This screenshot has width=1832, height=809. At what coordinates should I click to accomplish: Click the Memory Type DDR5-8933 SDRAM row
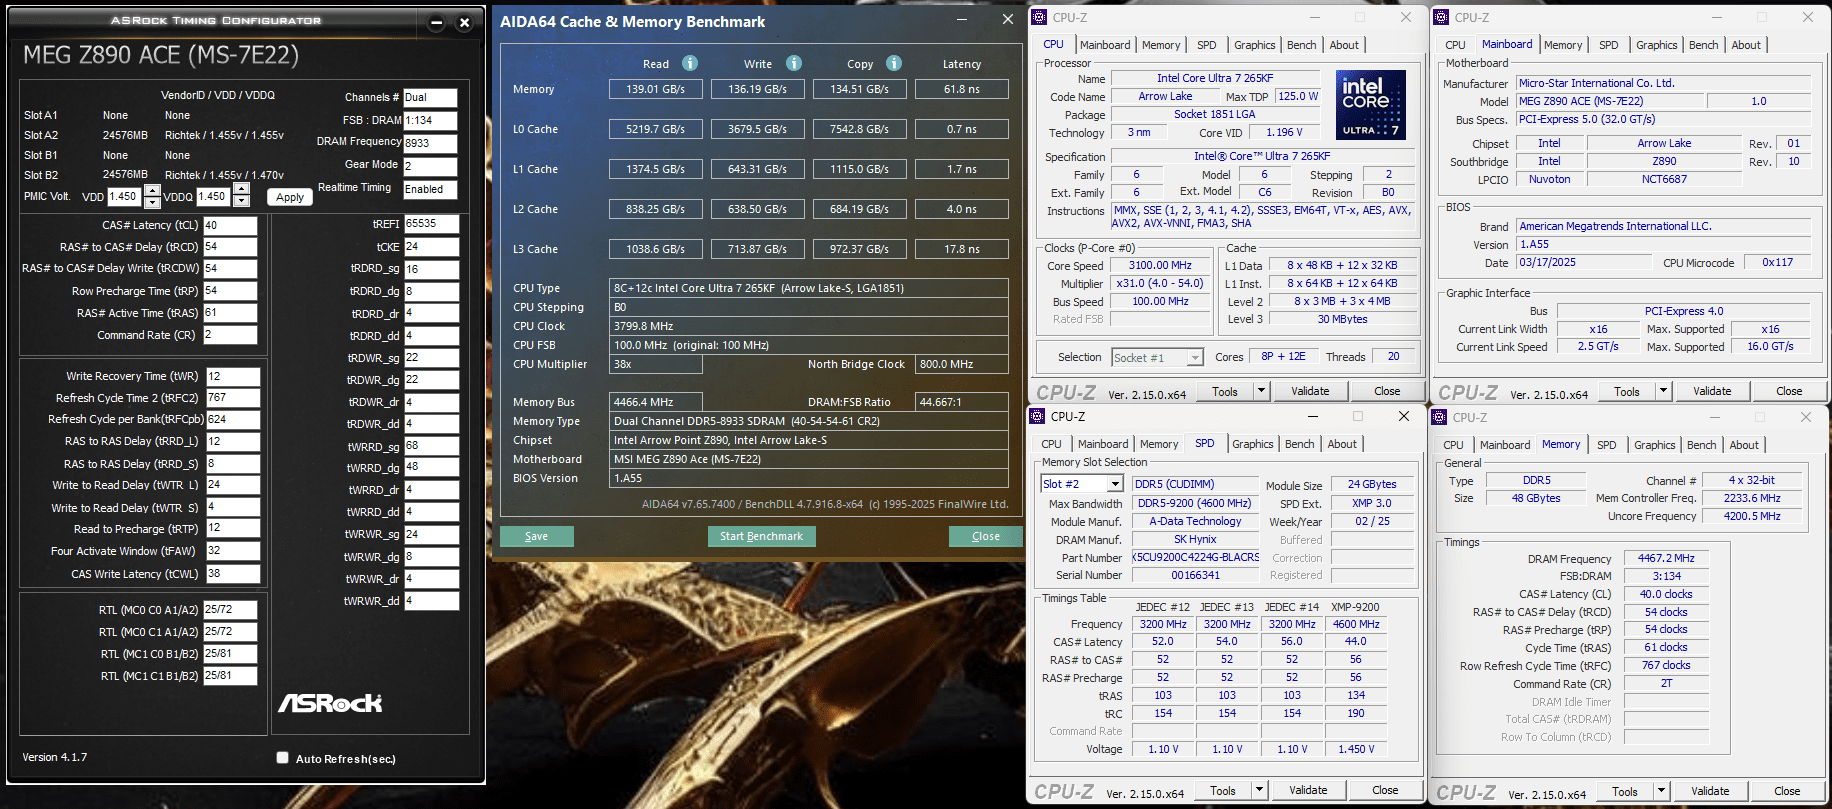809,421
